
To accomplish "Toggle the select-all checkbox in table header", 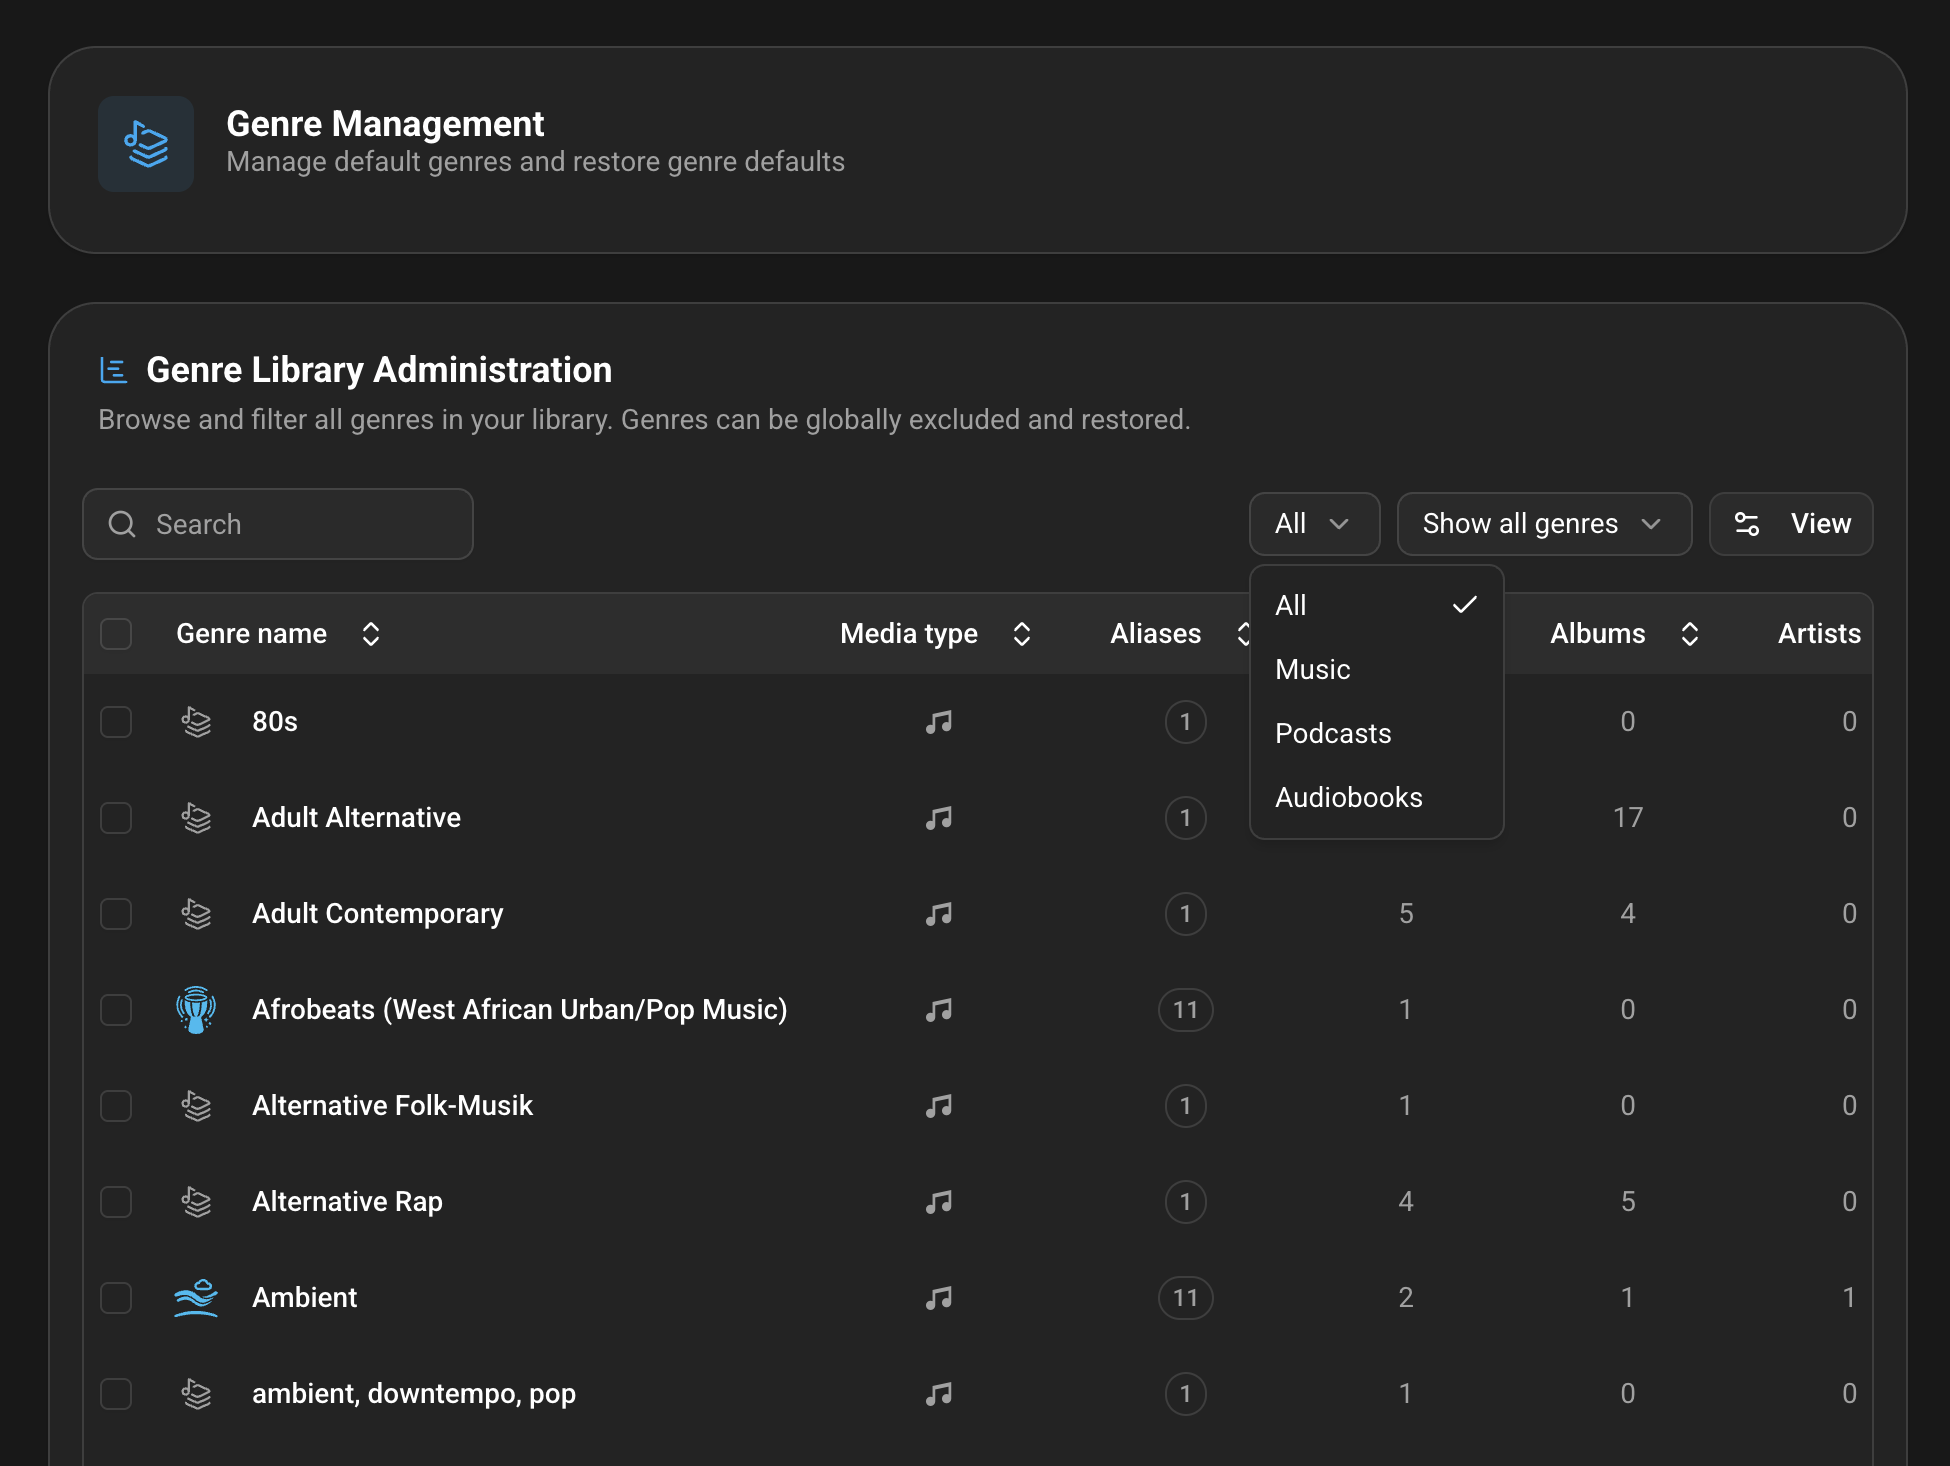I will 116,634.
